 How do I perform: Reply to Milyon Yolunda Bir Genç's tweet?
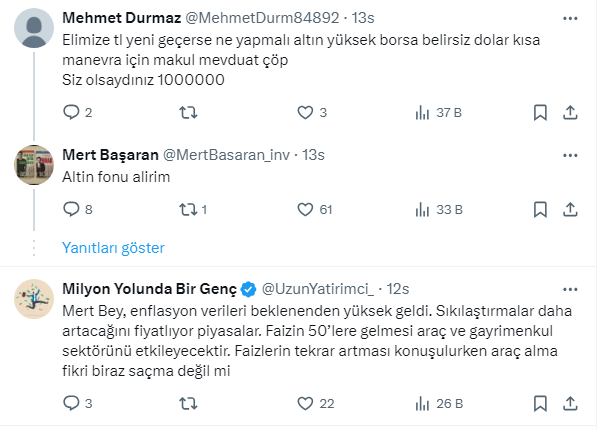(x=71, y=403)
